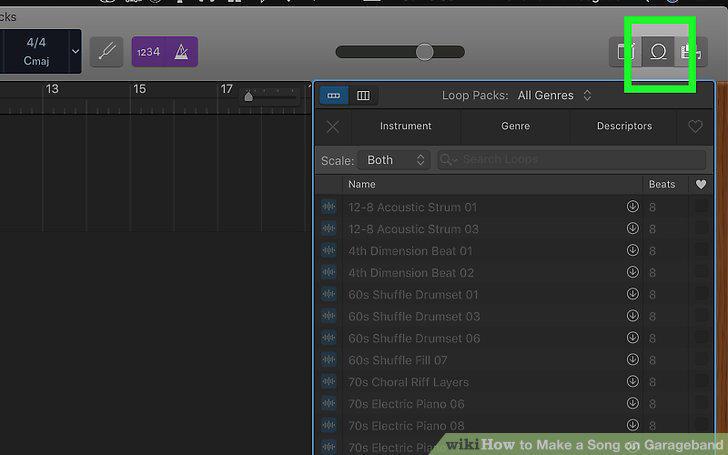This screenshot has height=455, width=728.
Task: Select loop 70s Electric Piano 08
Action: click(406, 425)
